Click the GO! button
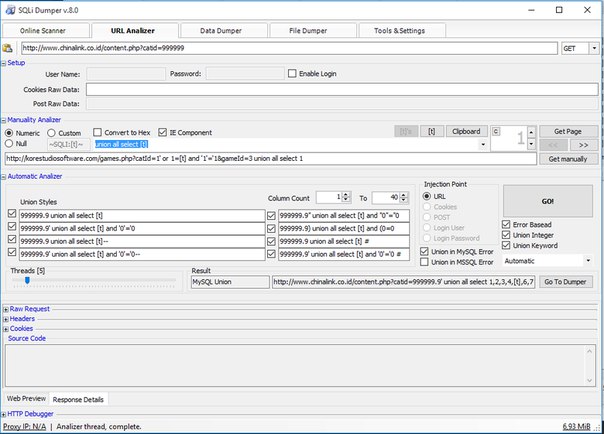The image size is (604, 434). click(x=548, y=201)
